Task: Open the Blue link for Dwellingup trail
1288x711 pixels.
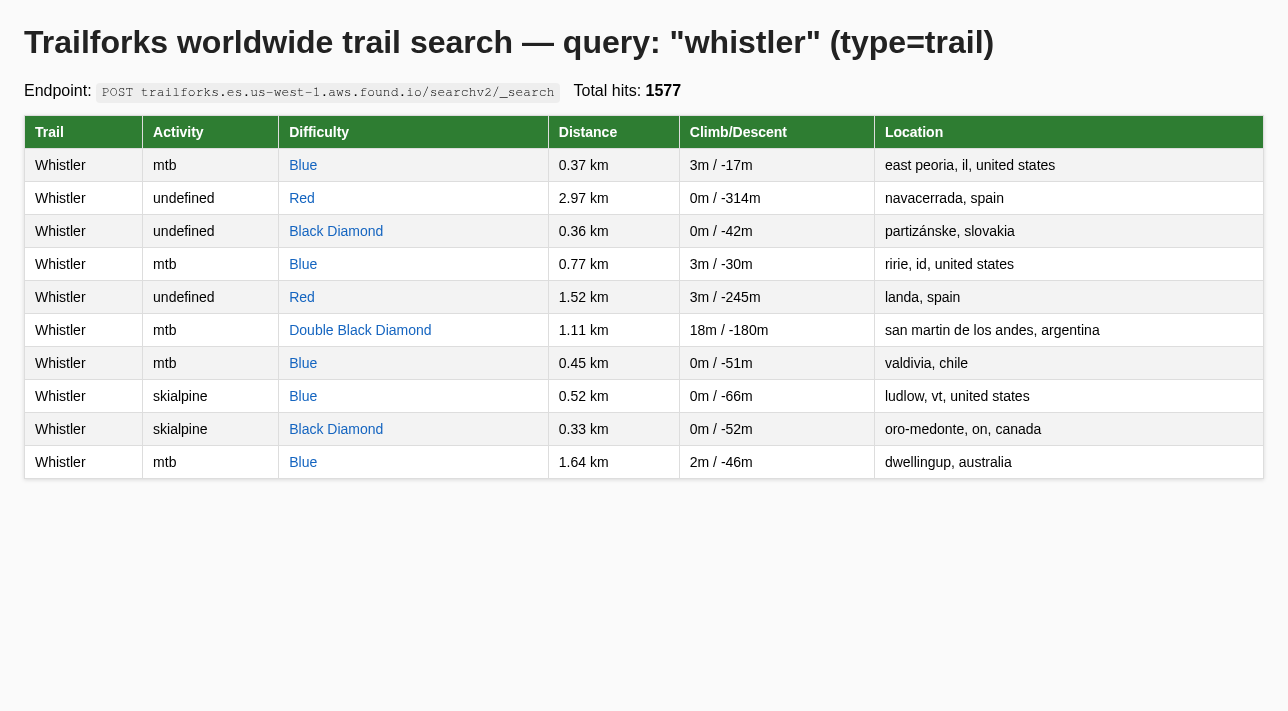Action: point(303,462)
